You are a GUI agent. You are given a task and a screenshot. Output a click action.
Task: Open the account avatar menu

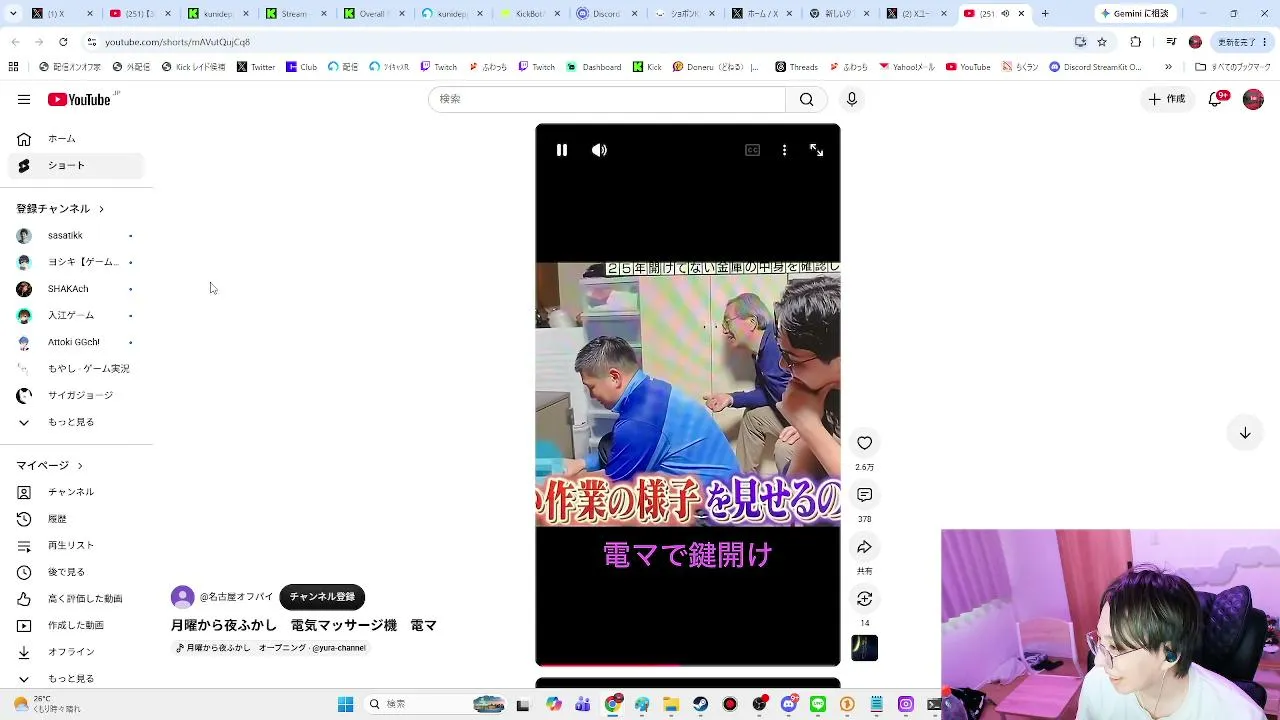point(1253,99)
